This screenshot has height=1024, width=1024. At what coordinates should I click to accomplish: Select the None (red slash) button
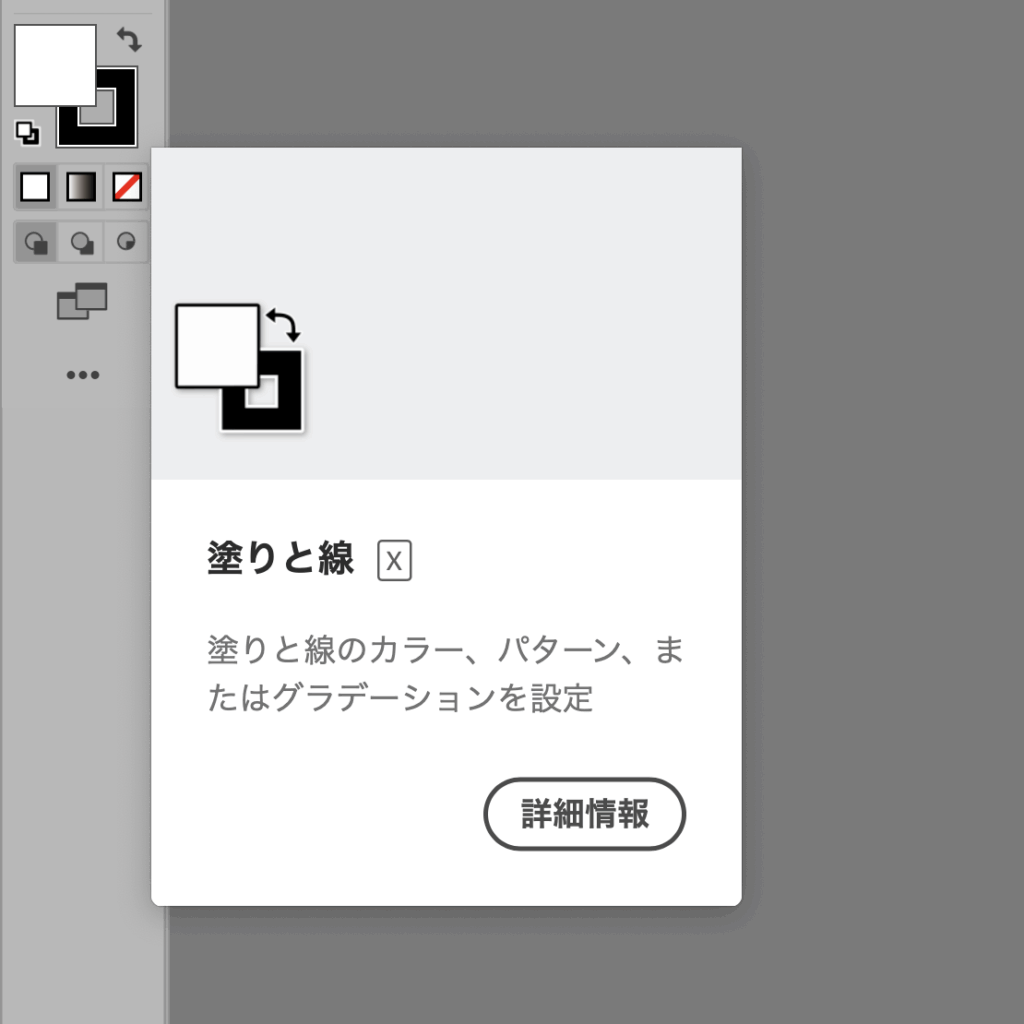pyautogui.click(x=127, y=187)
